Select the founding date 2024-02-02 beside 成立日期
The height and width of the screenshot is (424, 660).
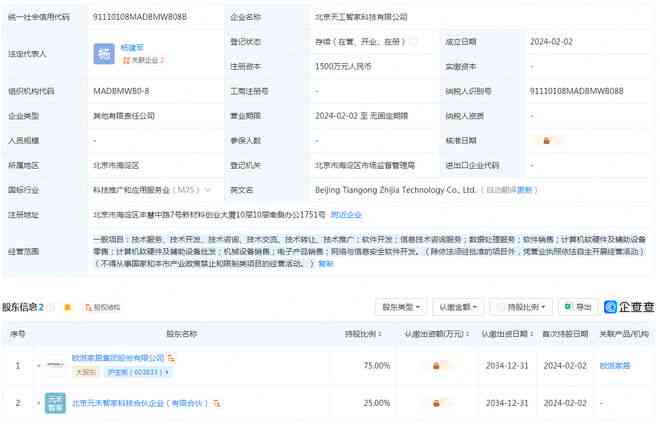[x=551, y=42]
